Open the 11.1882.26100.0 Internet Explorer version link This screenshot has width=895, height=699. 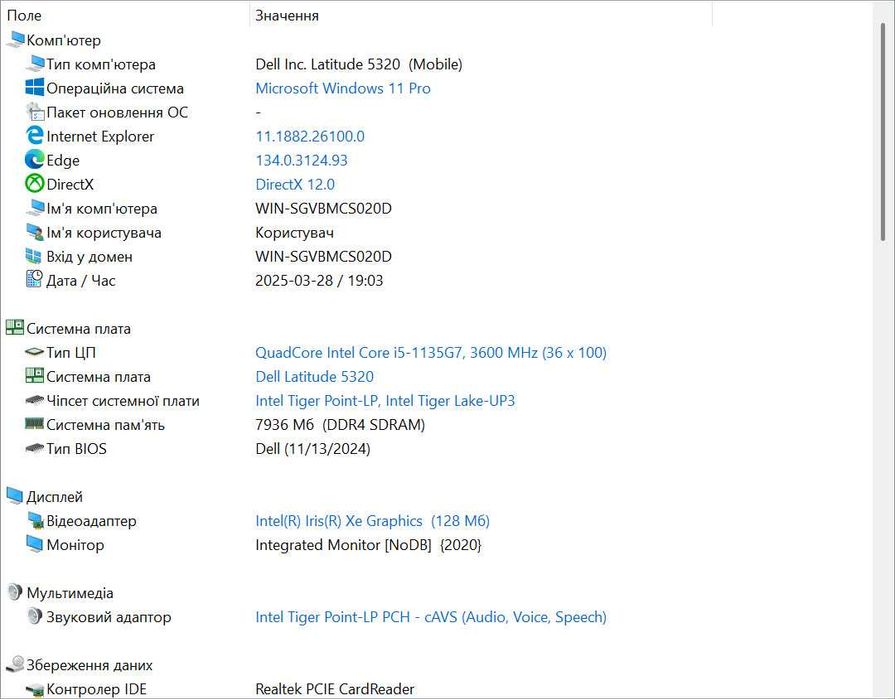(x=309, y=136)
